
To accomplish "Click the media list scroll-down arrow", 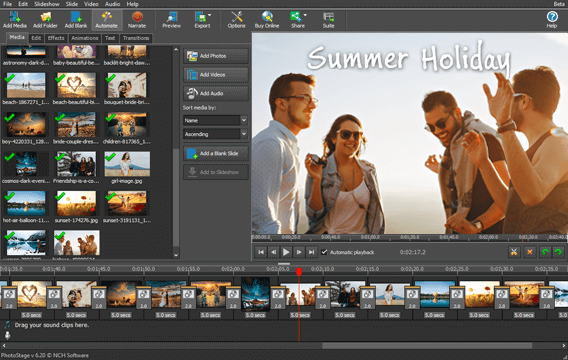I will 176,255.
